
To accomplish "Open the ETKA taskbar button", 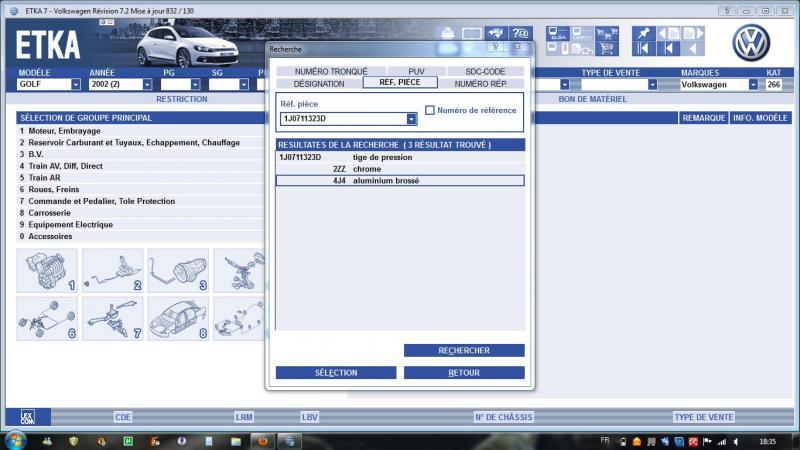I will point(289,441).
